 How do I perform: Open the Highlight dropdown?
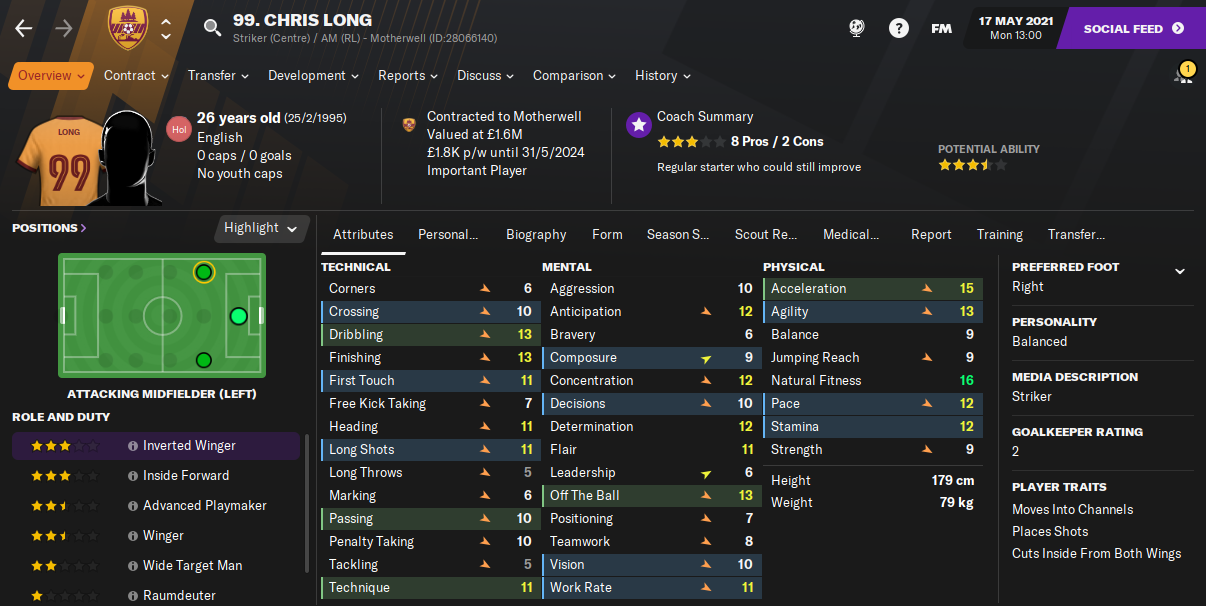260,228
